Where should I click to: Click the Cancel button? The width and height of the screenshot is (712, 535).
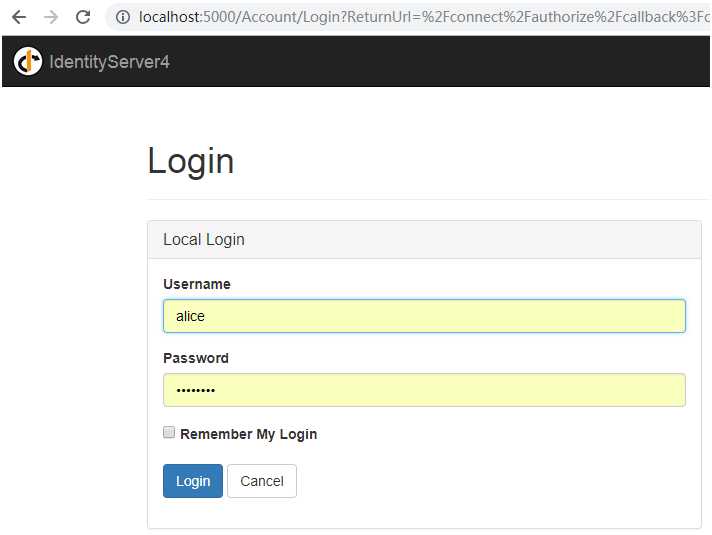pos(262,481)
